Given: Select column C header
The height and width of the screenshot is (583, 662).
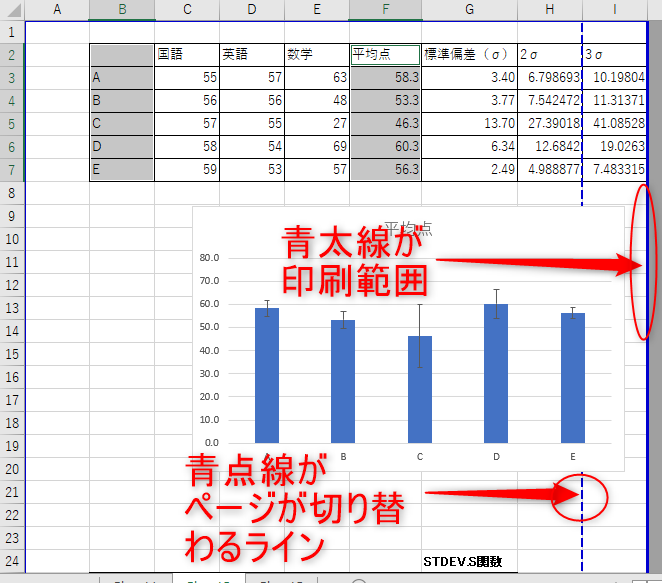Looking at the screenshot, I should pos(187,9).
